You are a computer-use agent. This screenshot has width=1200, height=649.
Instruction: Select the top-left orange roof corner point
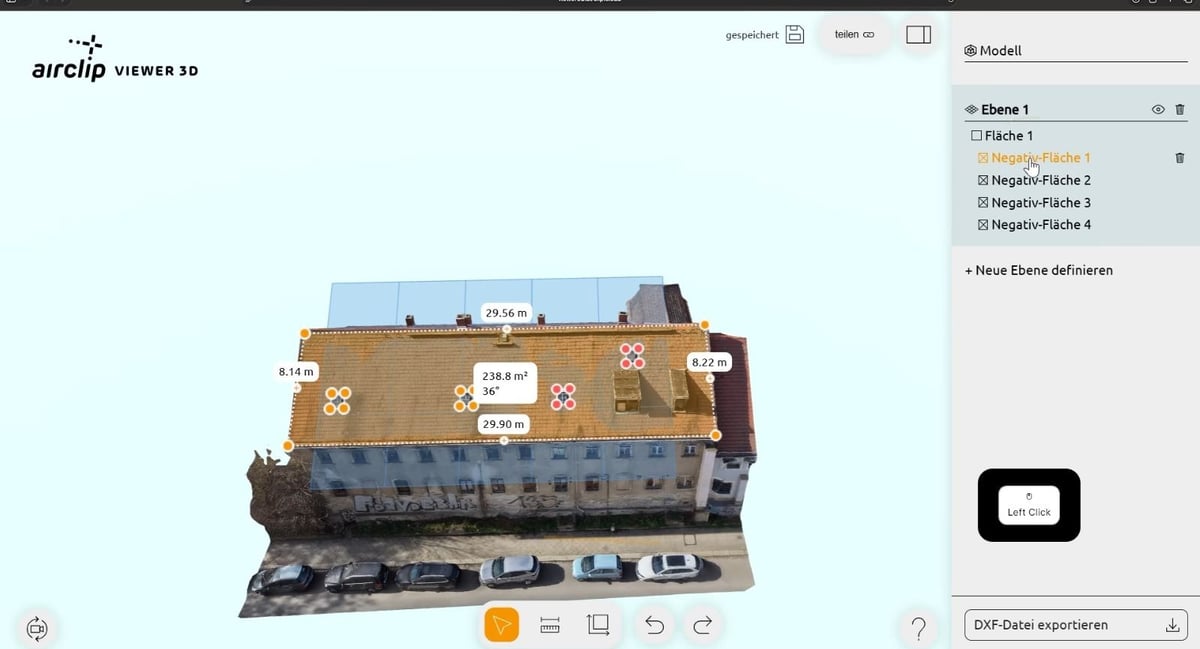point(305,334)
